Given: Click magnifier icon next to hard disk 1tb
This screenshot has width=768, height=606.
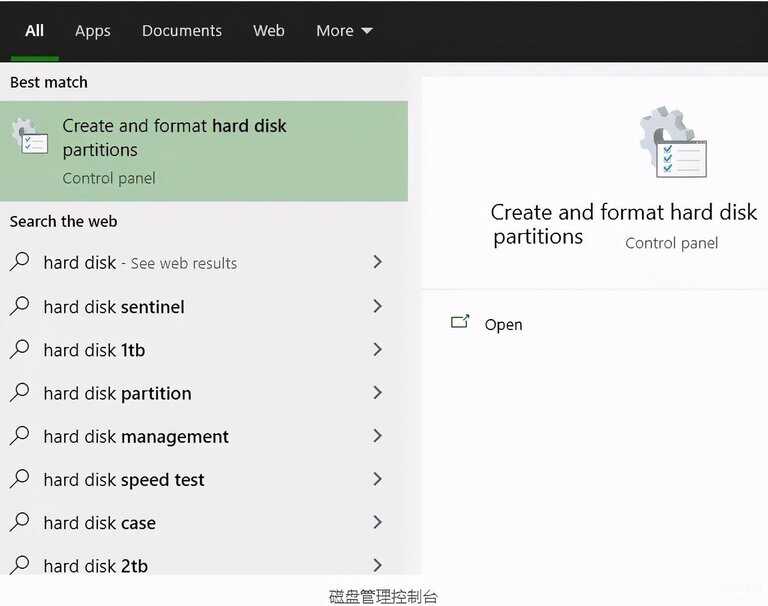Looking at the screenshot, I should tap(20, 349).
